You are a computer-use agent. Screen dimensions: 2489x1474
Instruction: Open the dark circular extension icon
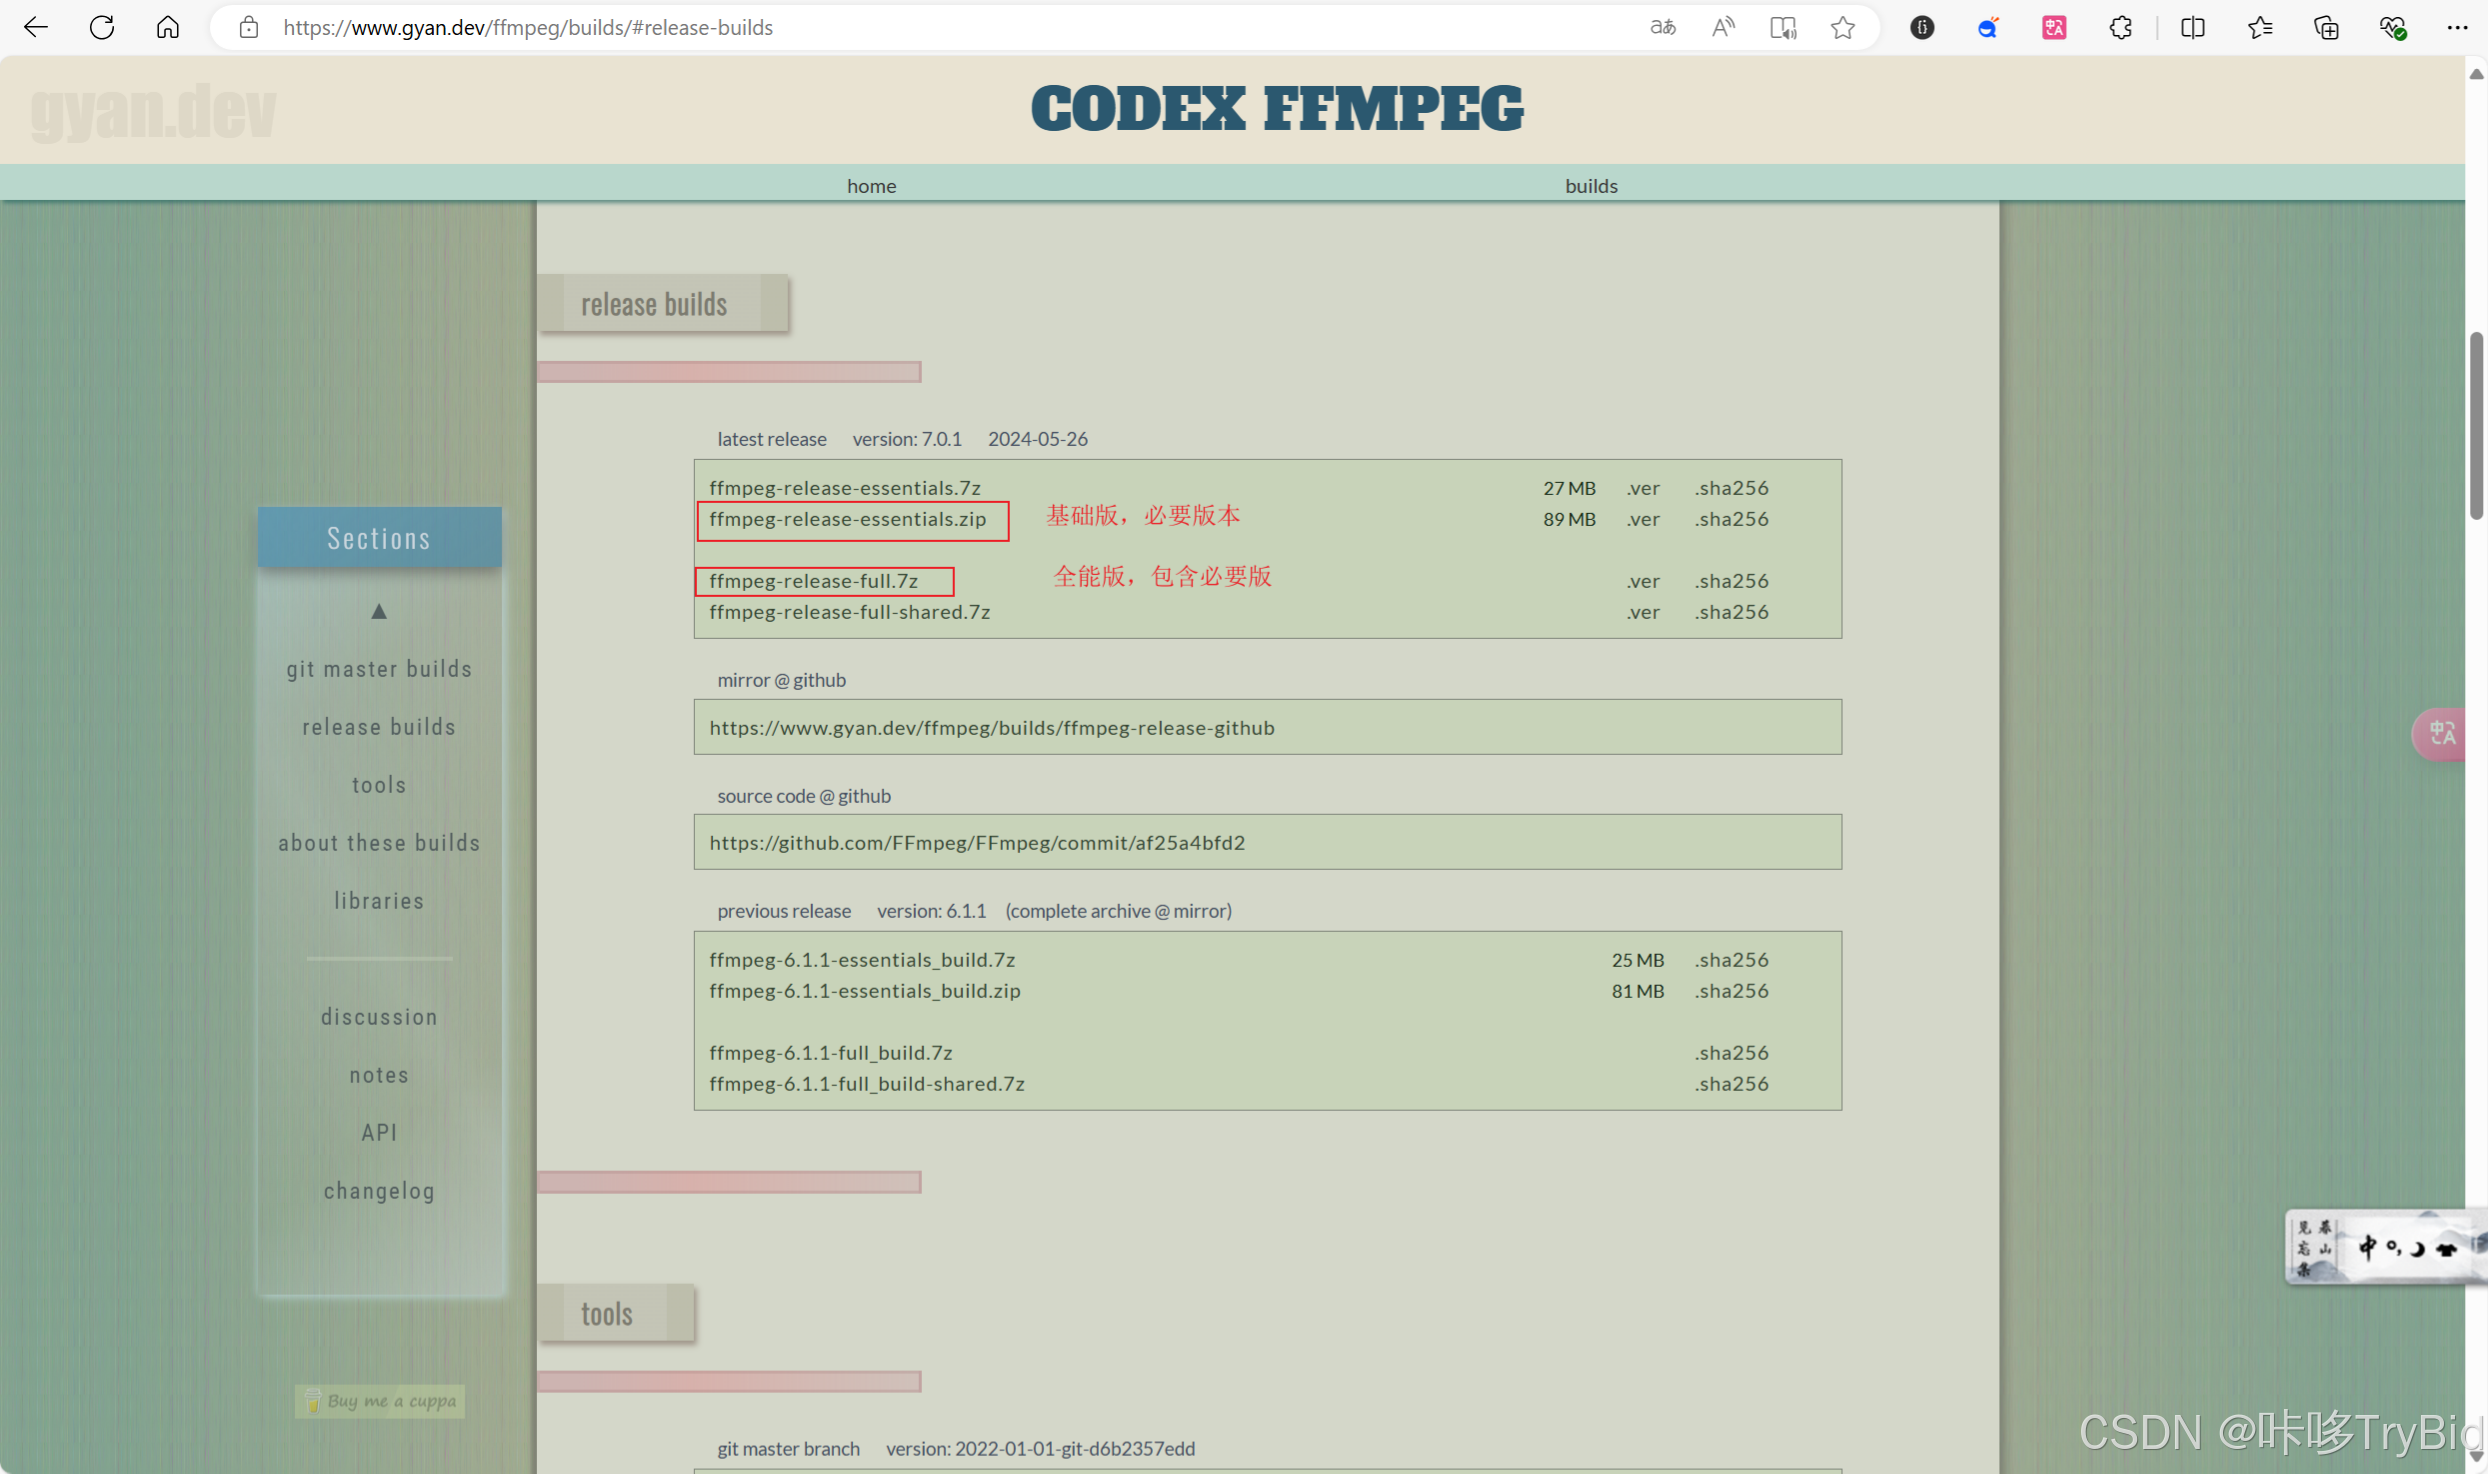(1922, 27)
